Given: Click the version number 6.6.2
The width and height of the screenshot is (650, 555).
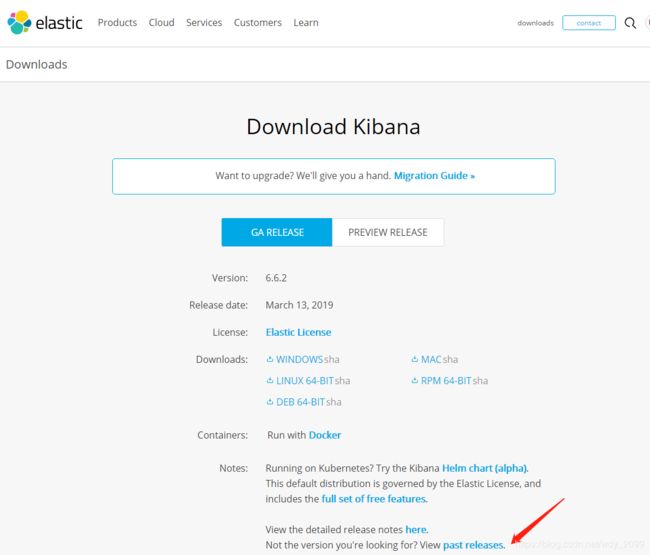Looking at the screenshot, I should (x=276, y=278).
